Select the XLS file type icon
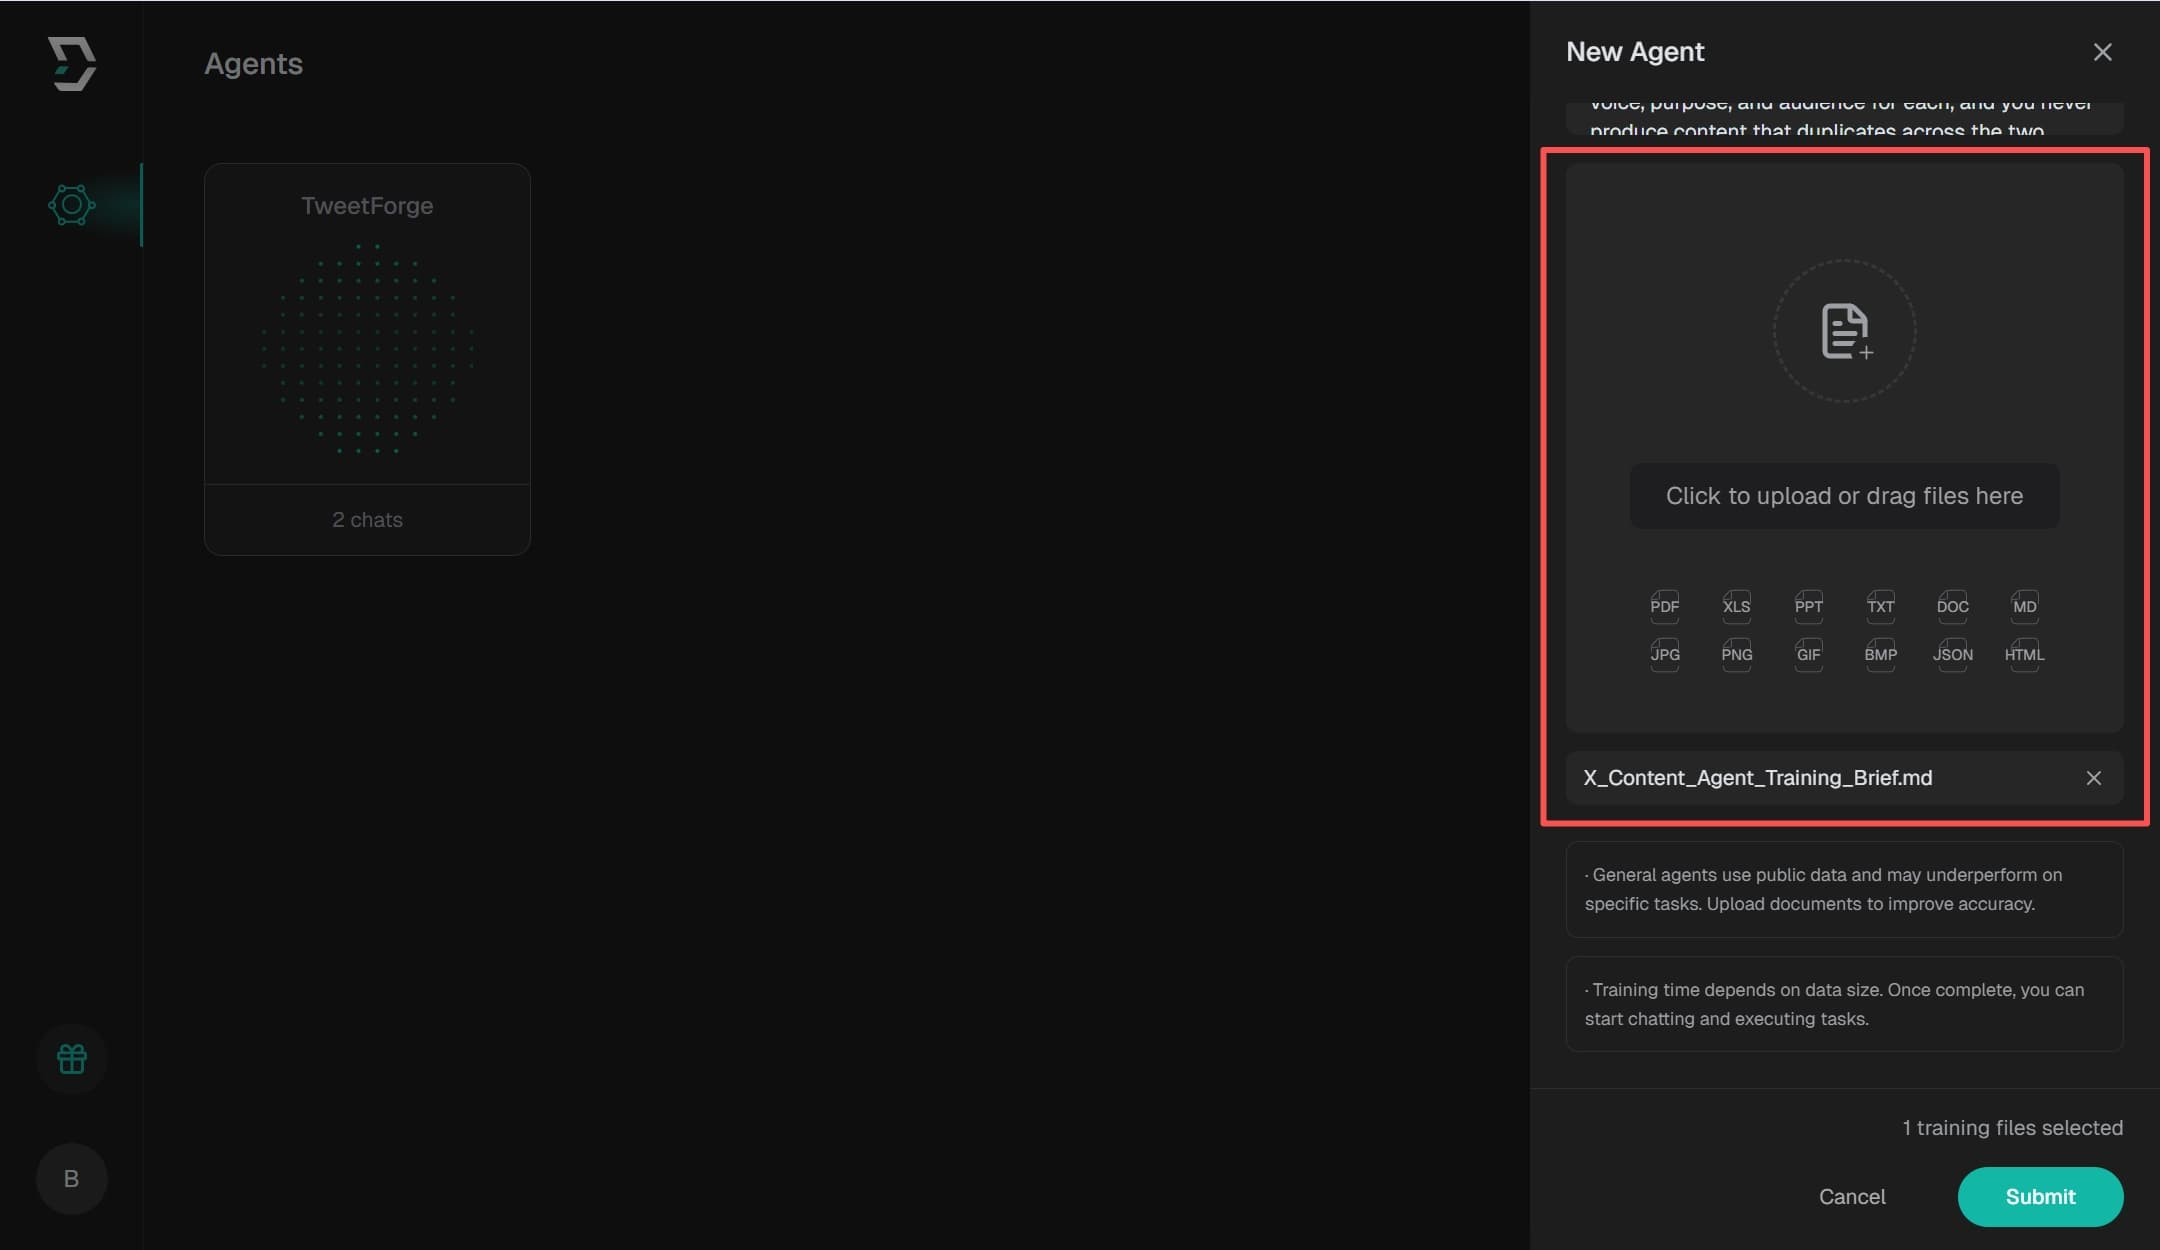This screenshot has width=2160, height=1250. point(1736,606)
